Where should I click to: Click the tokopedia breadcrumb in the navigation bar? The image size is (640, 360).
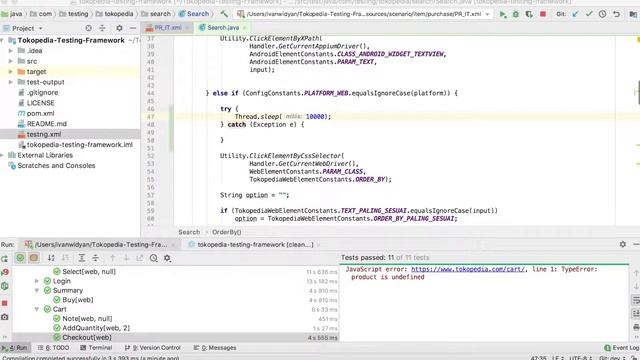114,14
